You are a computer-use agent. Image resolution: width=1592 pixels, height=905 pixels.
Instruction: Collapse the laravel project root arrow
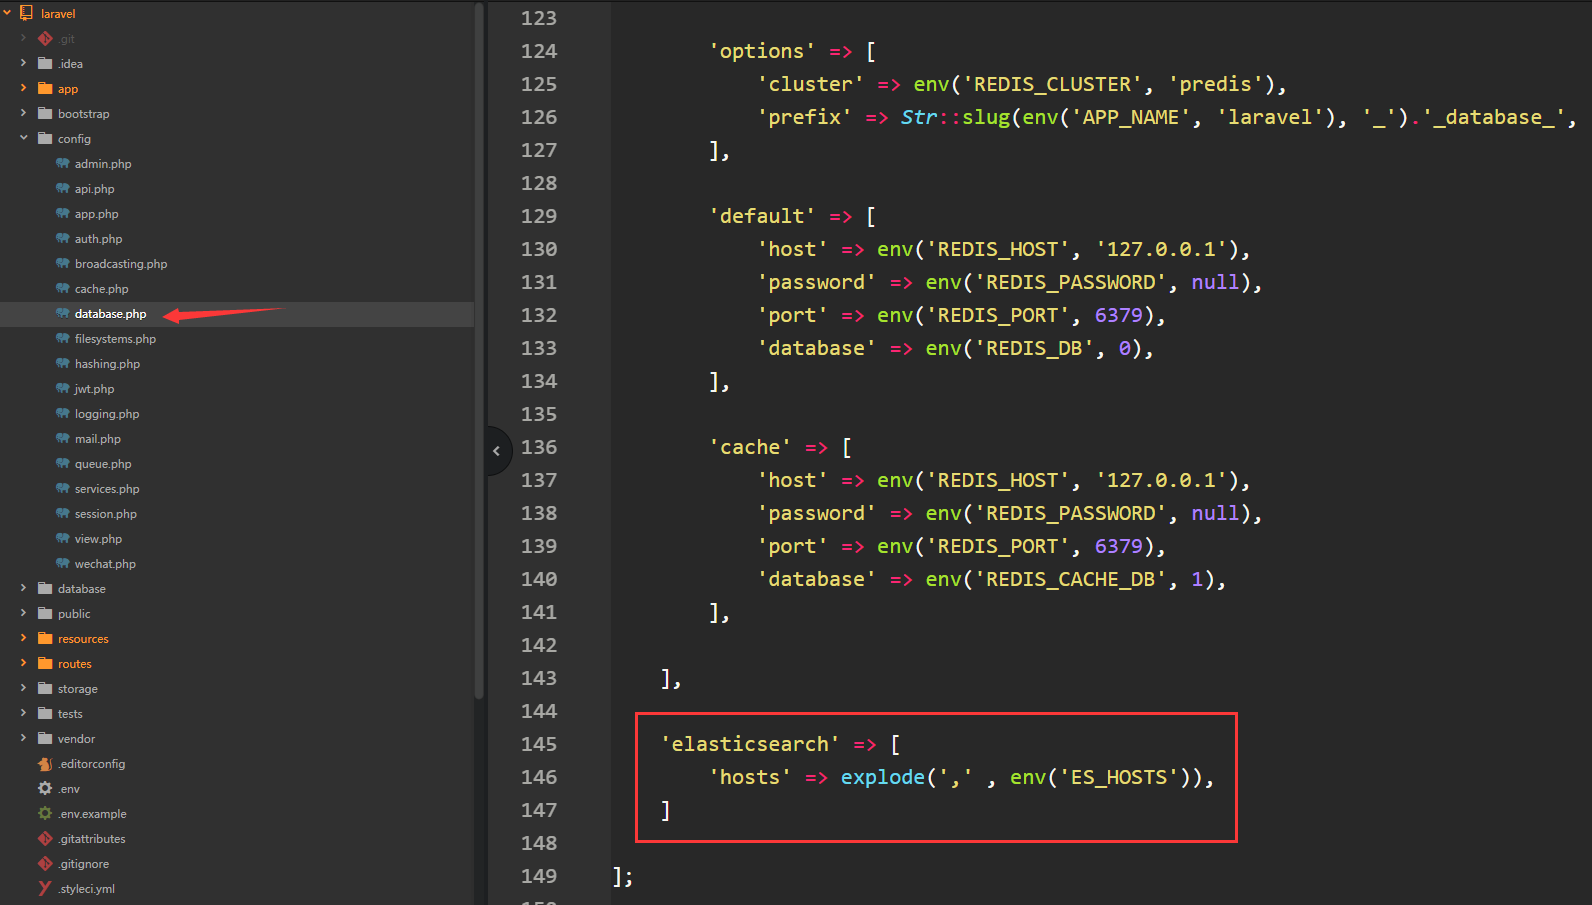pyautogui.click(x=7, y=13)
